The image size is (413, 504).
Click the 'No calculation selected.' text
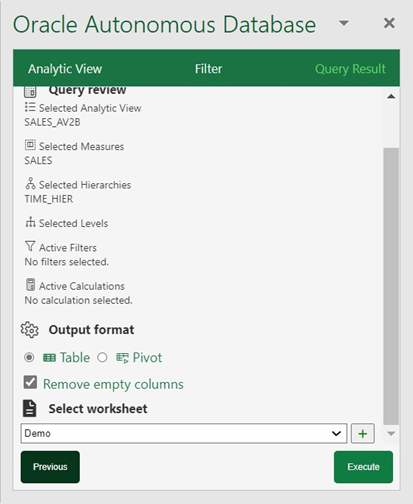click(78, 300)
